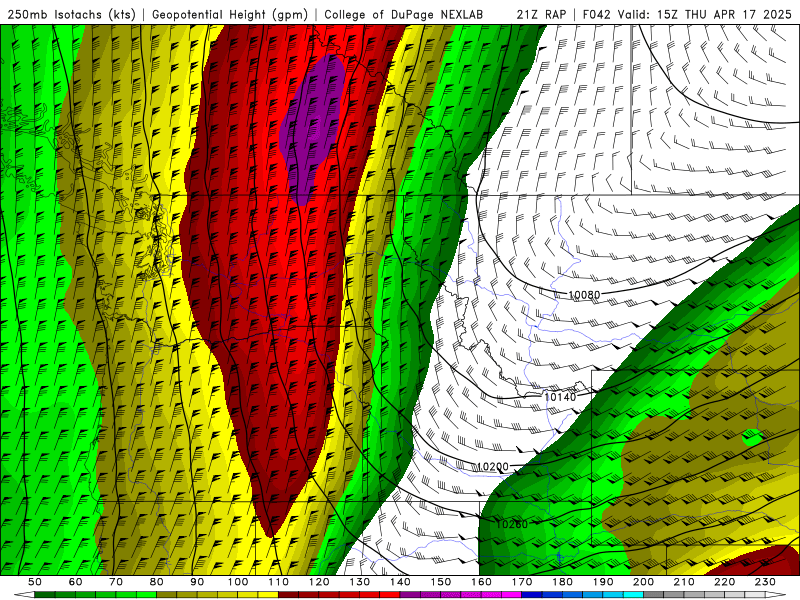Click the 180 value on the color scale
The image size is (800, 600).
(562, 582)
